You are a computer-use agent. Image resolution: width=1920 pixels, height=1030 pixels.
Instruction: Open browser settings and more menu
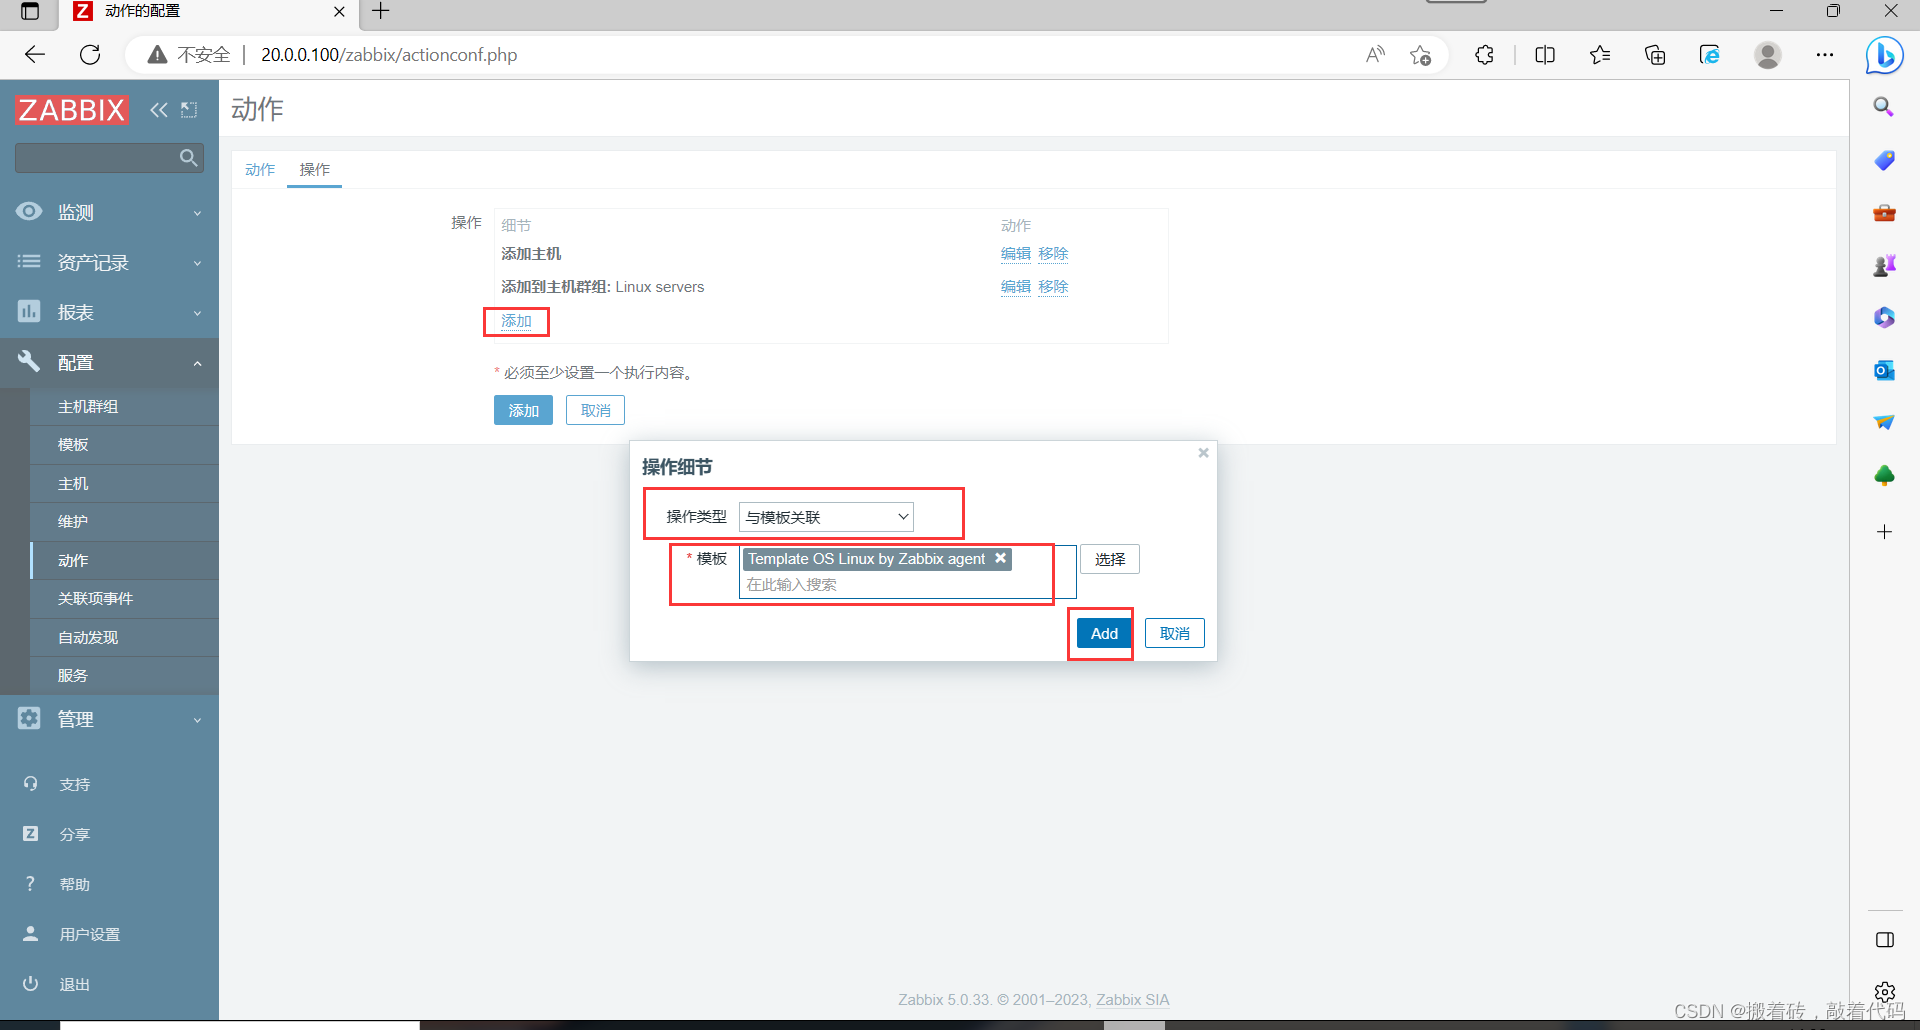click(1825, 55)
